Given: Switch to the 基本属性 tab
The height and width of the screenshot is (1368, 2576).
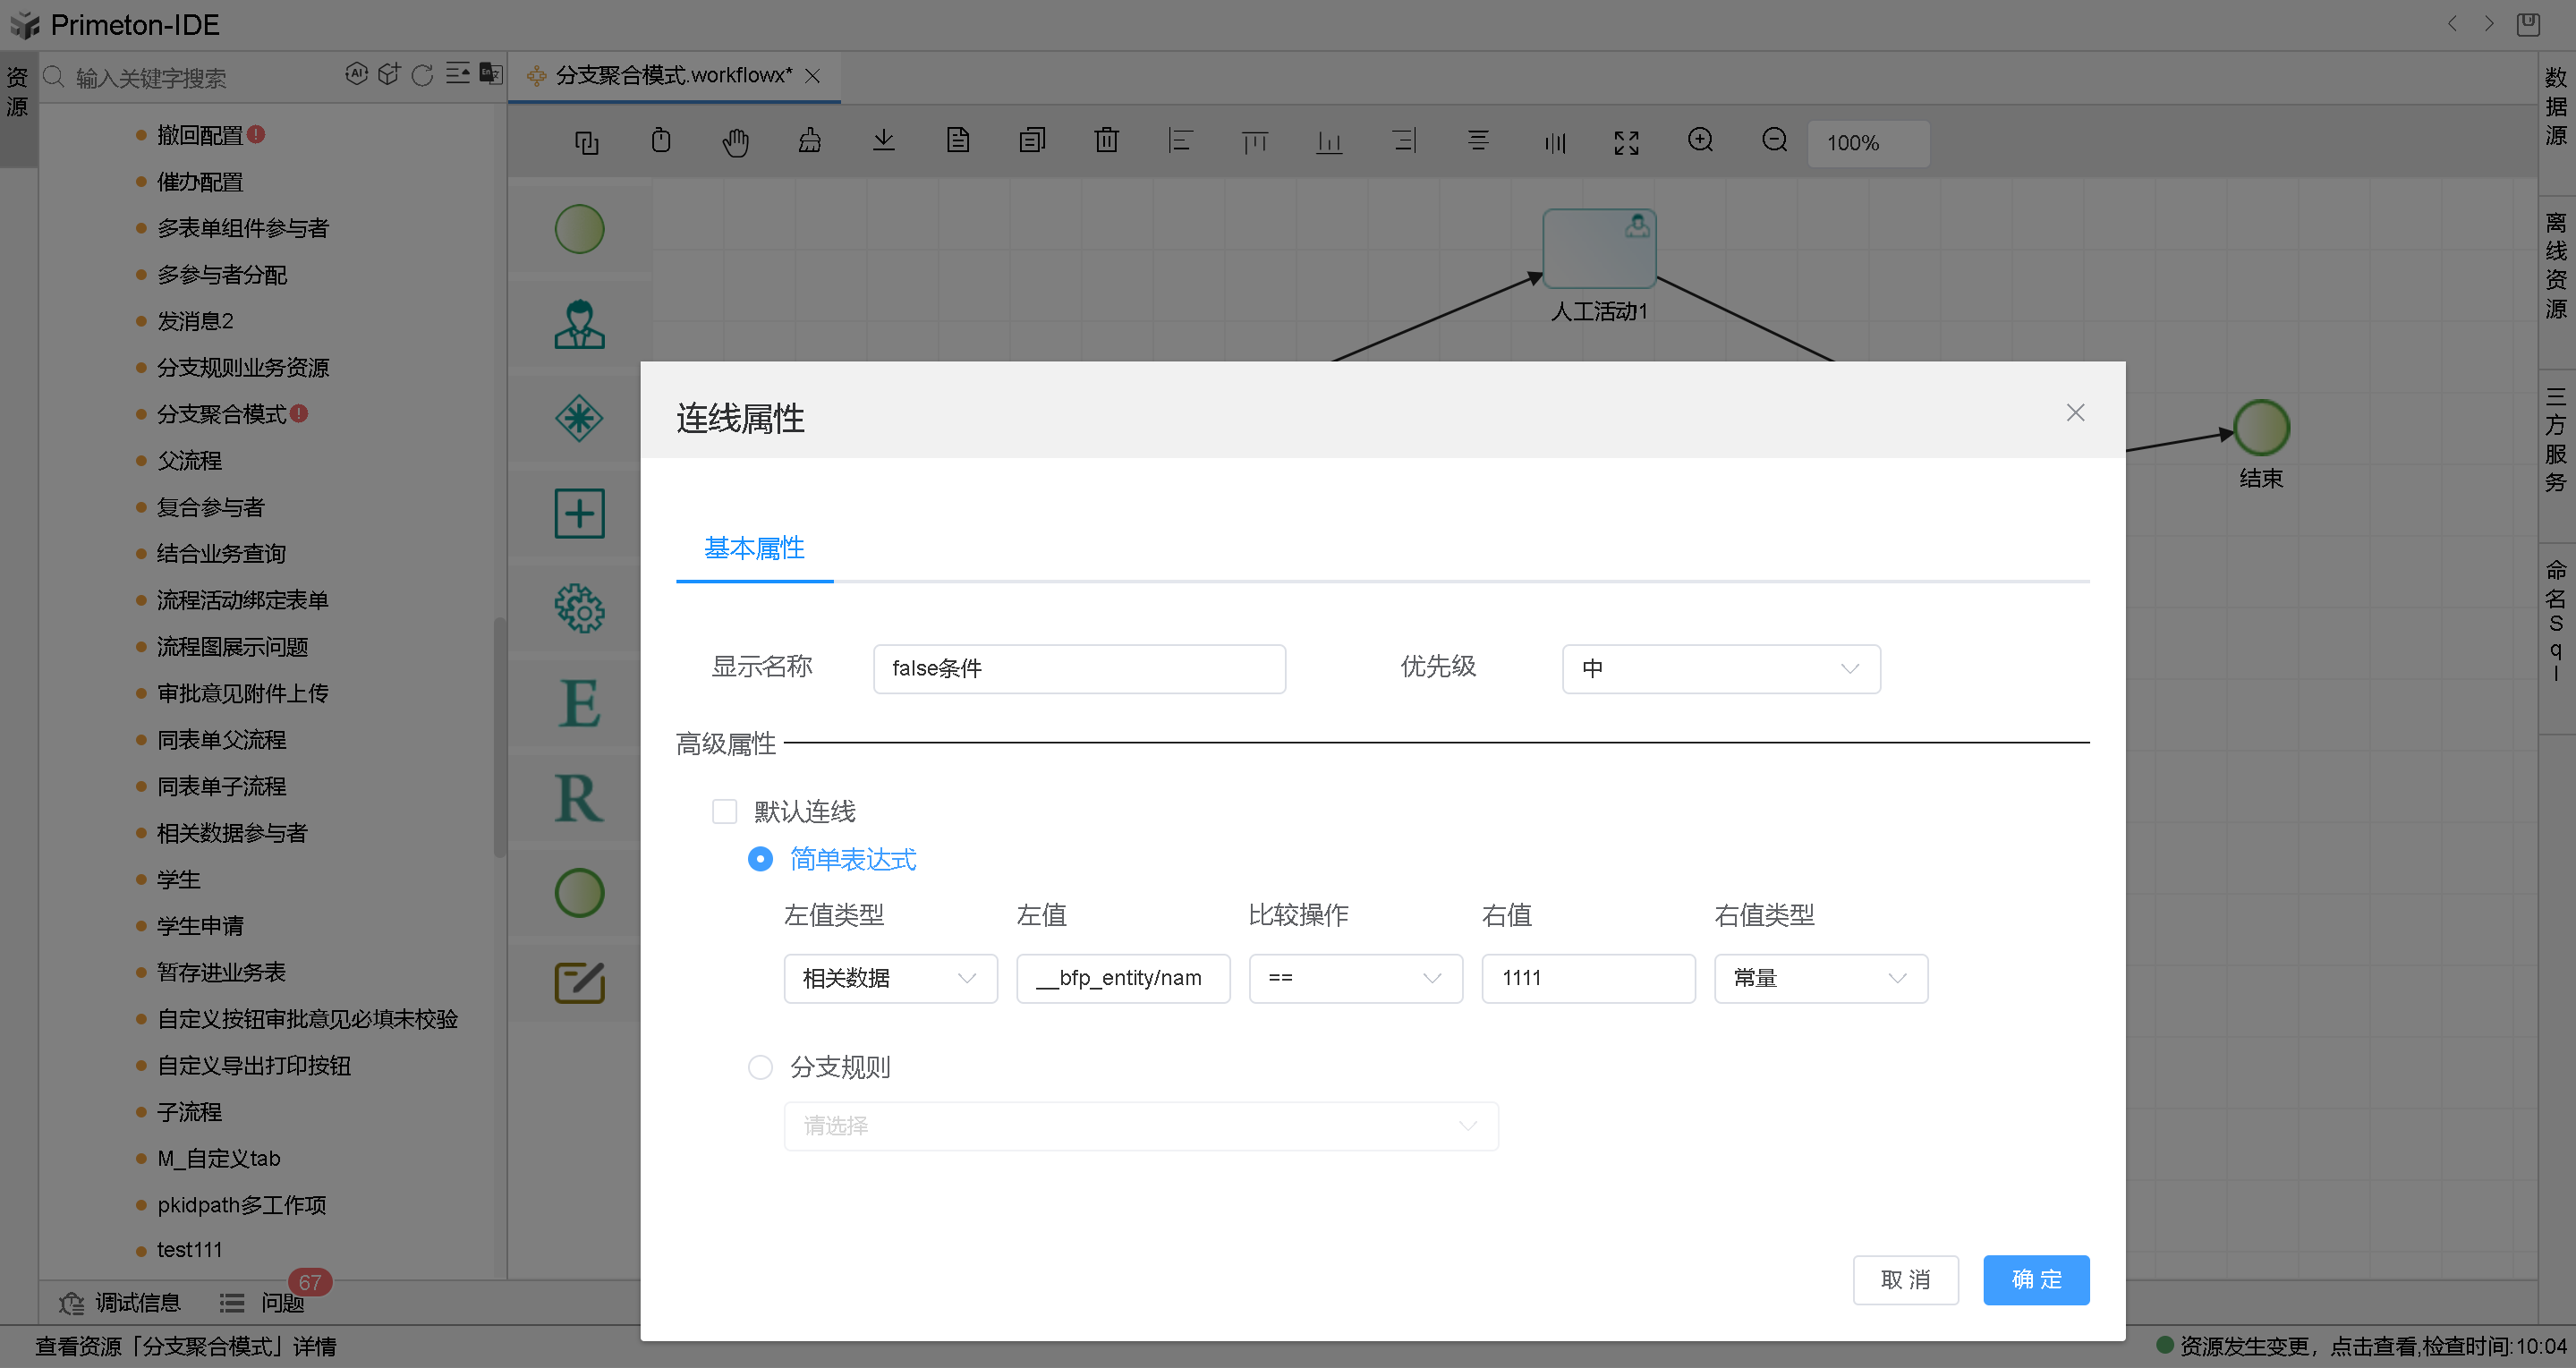Looking at the screenshot, I should click(x=754, y=548).
